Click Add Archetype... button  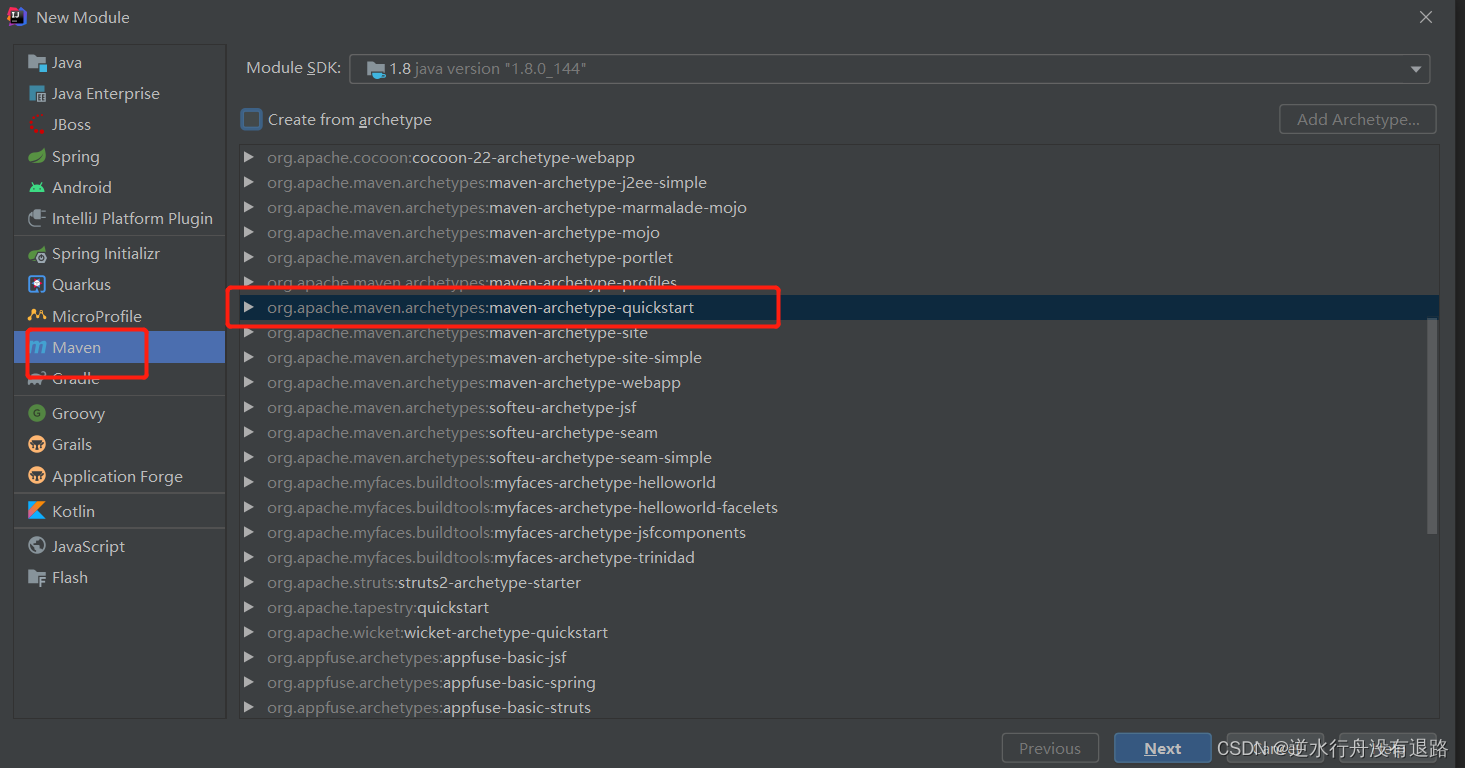(x=1358, y=119)
